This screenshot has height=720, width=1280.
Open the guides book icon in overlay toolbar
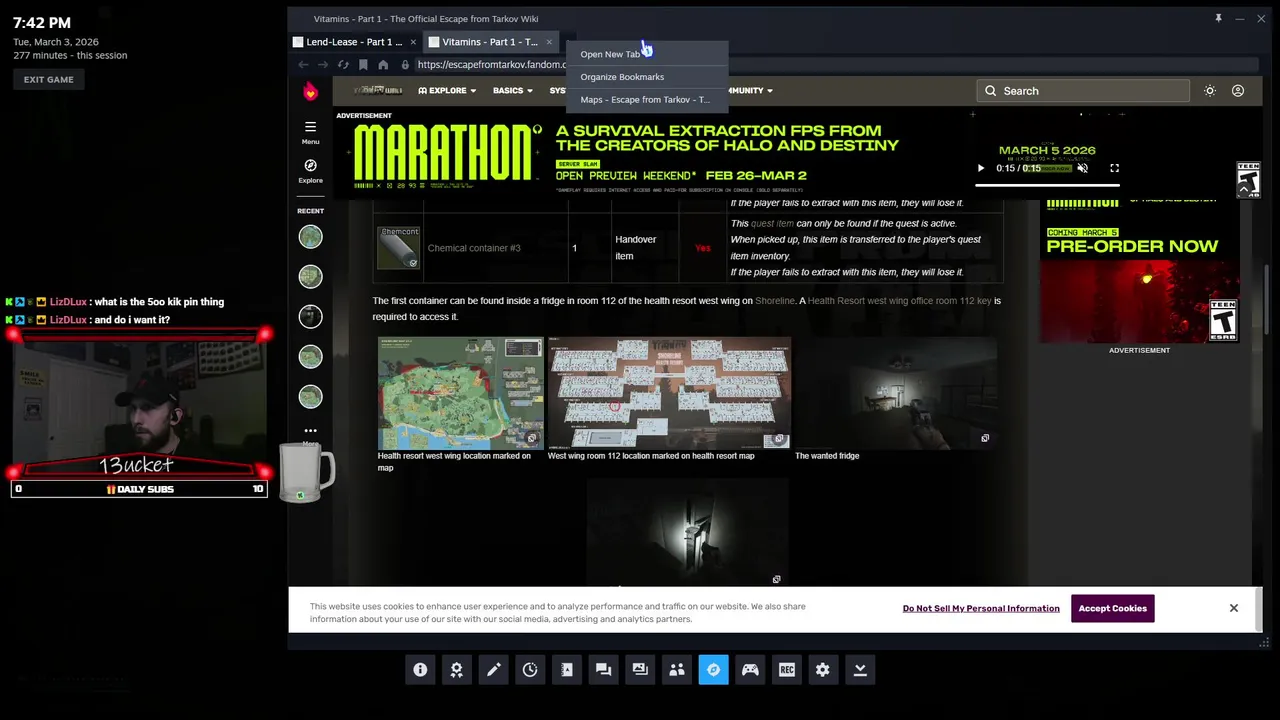[567, 670]
